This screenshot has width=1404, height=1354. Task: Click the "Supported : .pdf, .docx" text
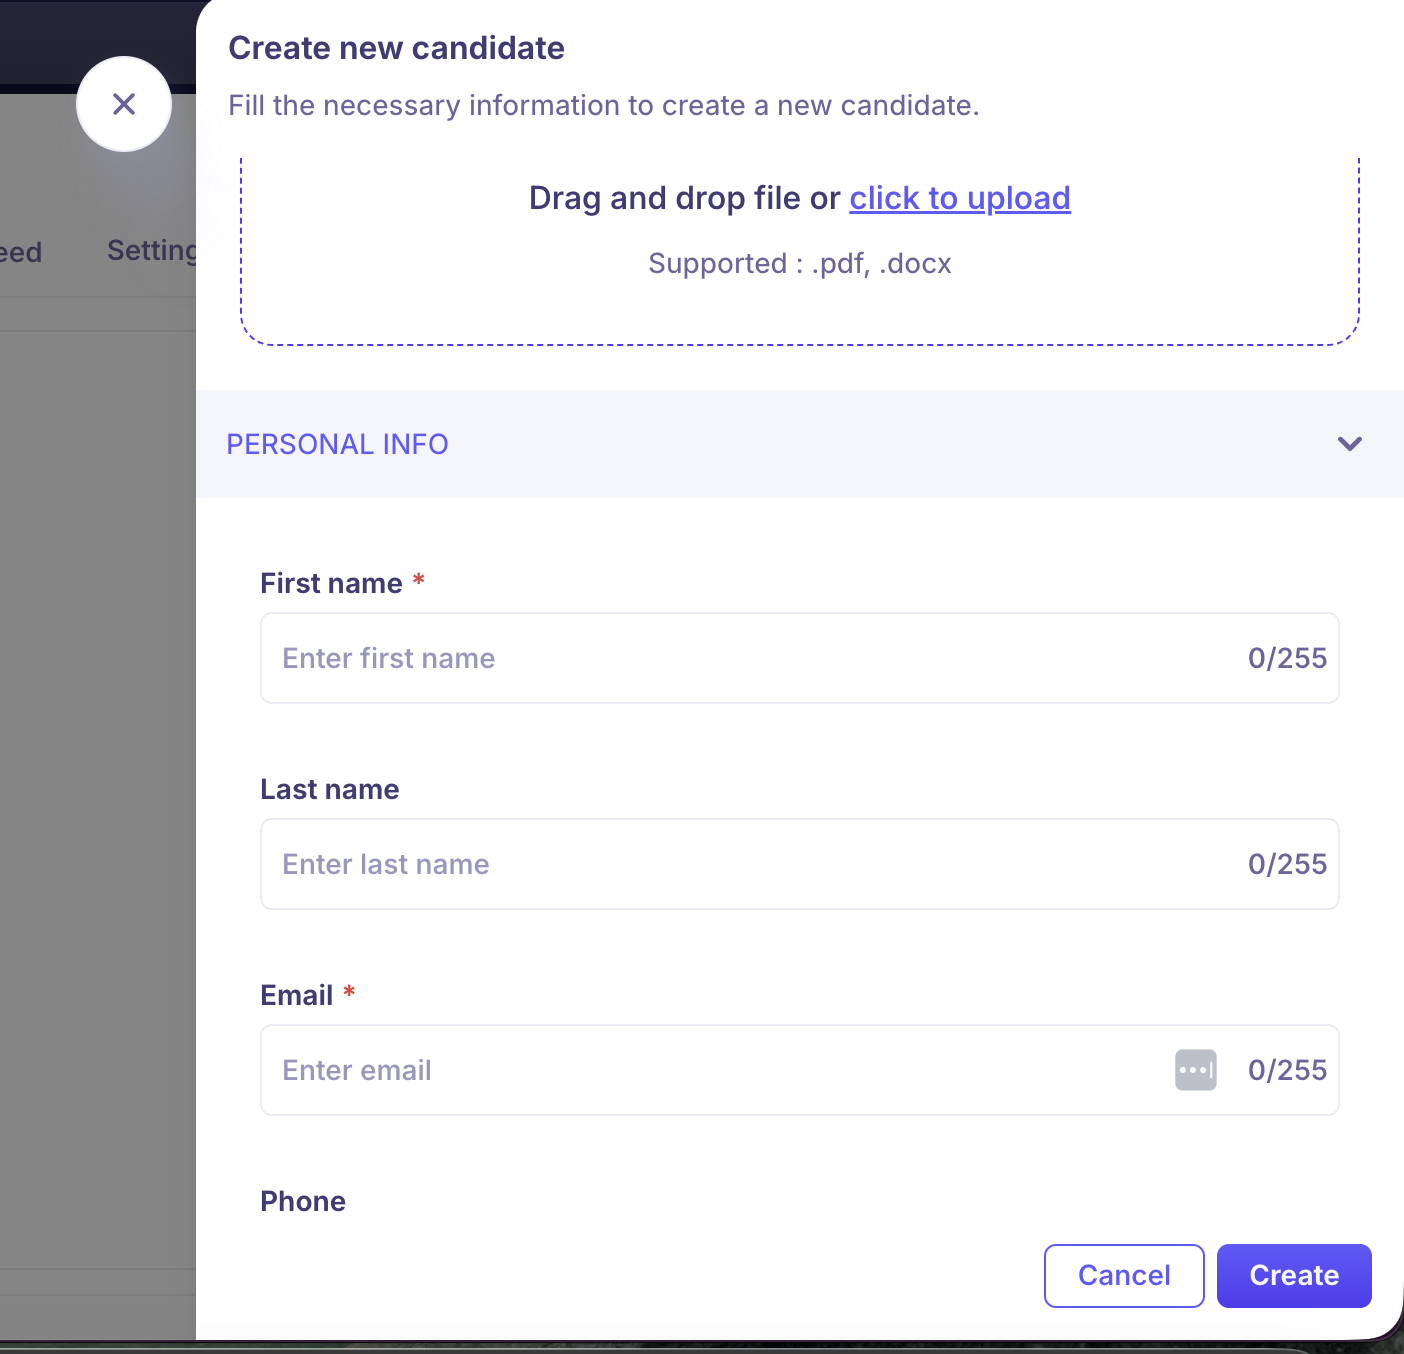(x=799, y=263)
